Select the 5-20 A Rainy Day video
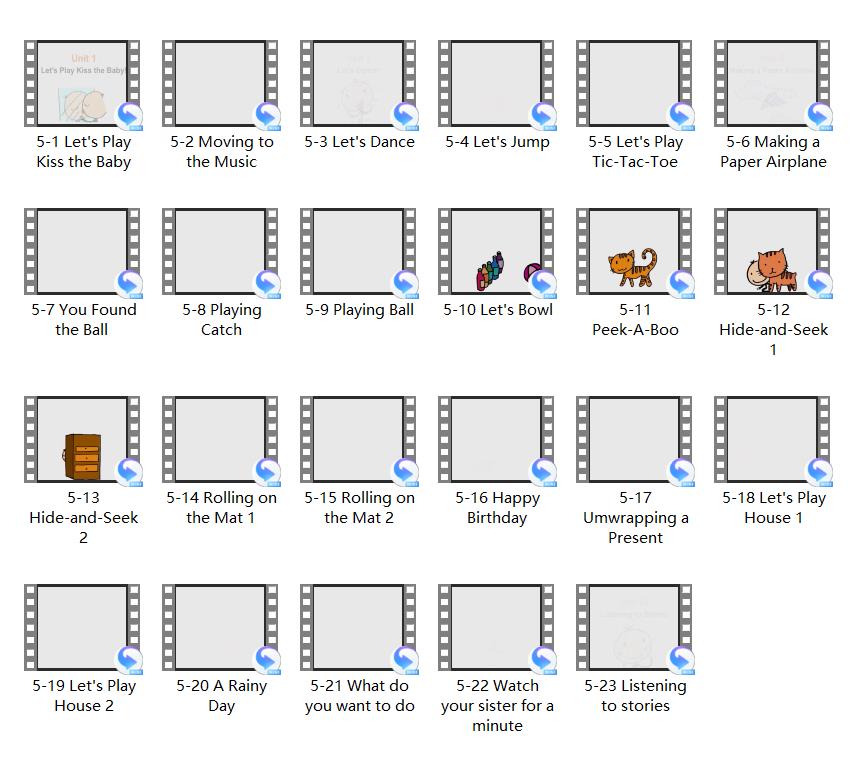849x777 pixels. (x=221, y=629)
